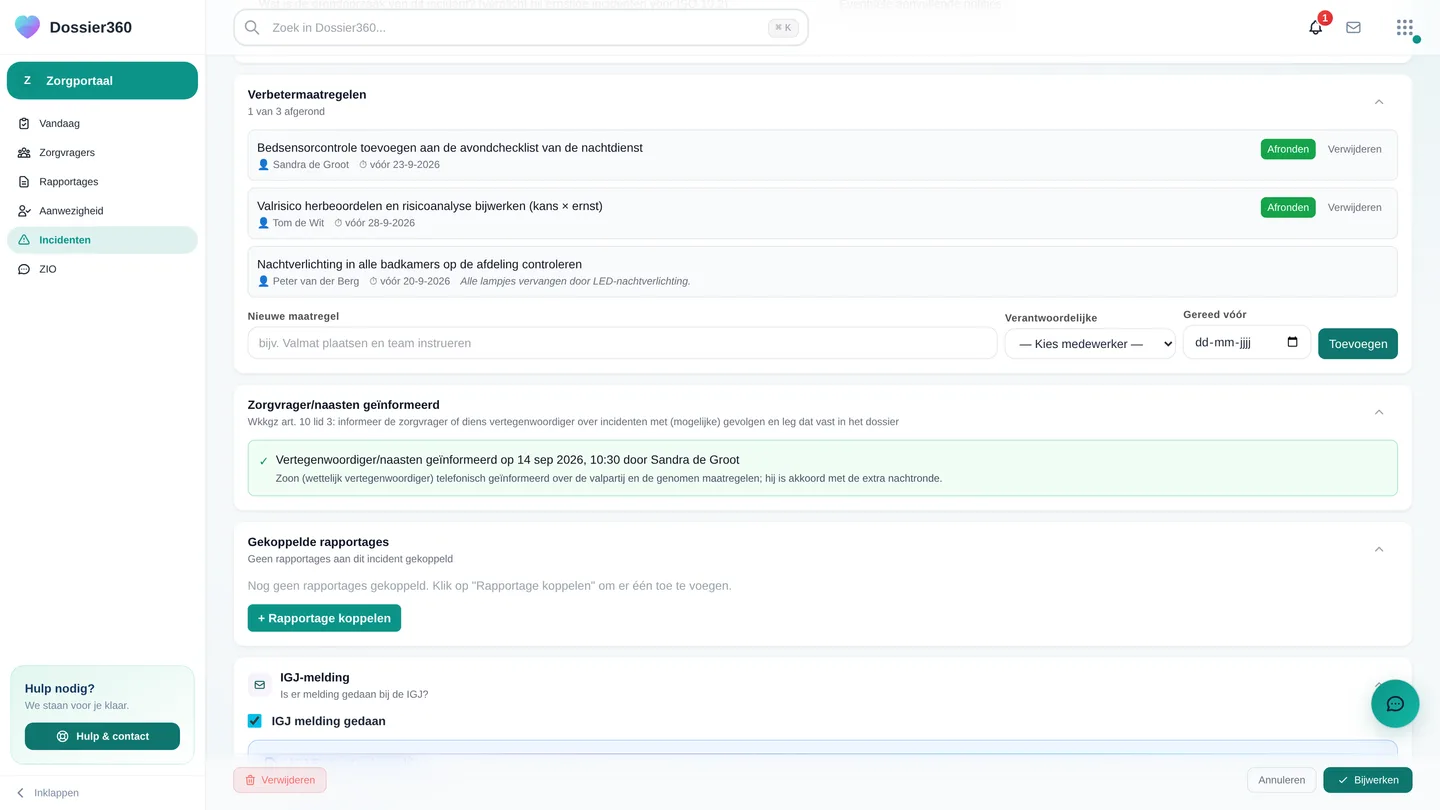Focus the Zoek in Dossier360 search field

(x=521, y=28)
